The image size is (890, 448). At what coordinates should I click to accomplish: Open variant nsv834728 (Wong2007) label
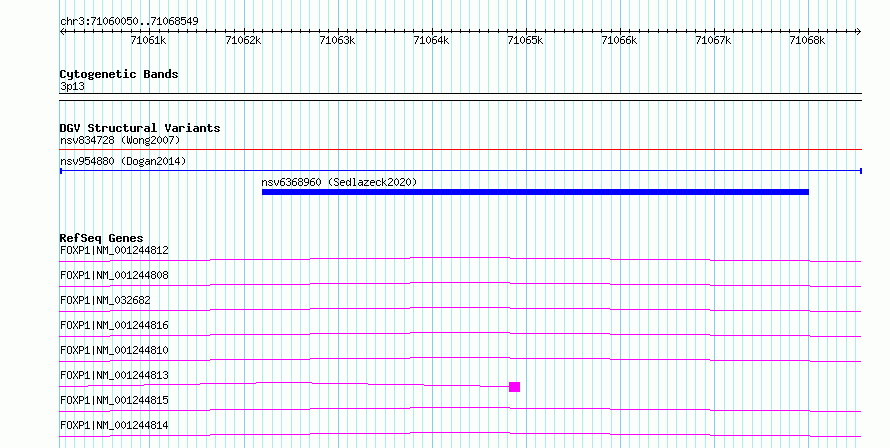pyautogui.click(x=120, y=140)
